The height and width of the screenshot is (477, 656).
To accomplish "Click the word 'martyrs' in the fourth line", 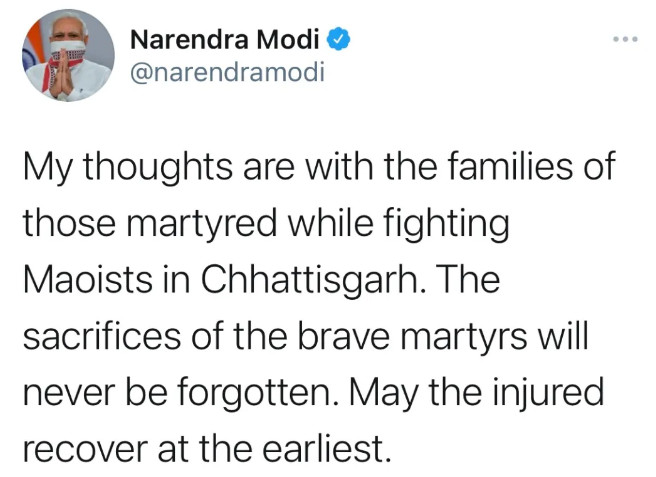I will pos(464,337).
